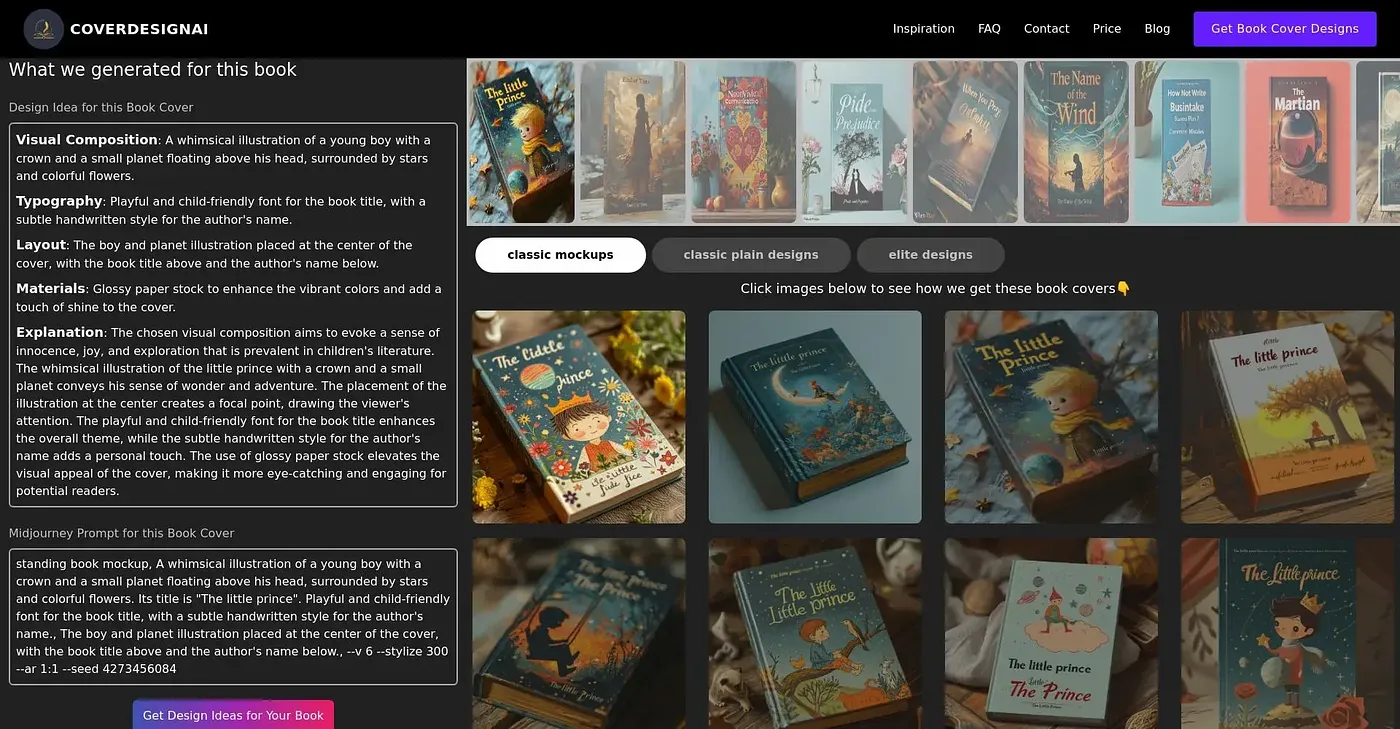
Task: Choose The Martian cover thumbnail
Action: 1298,142
